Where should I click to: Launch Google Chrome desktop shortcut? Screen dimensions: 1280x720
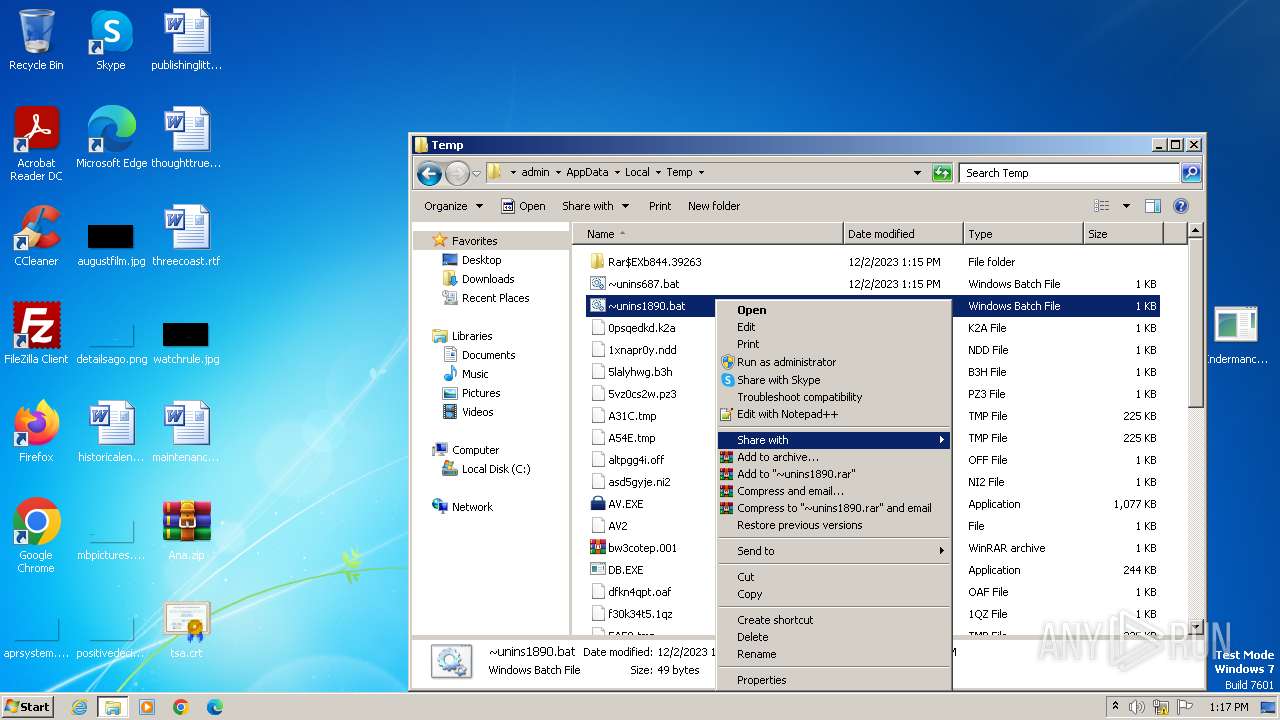click(36, 536)
